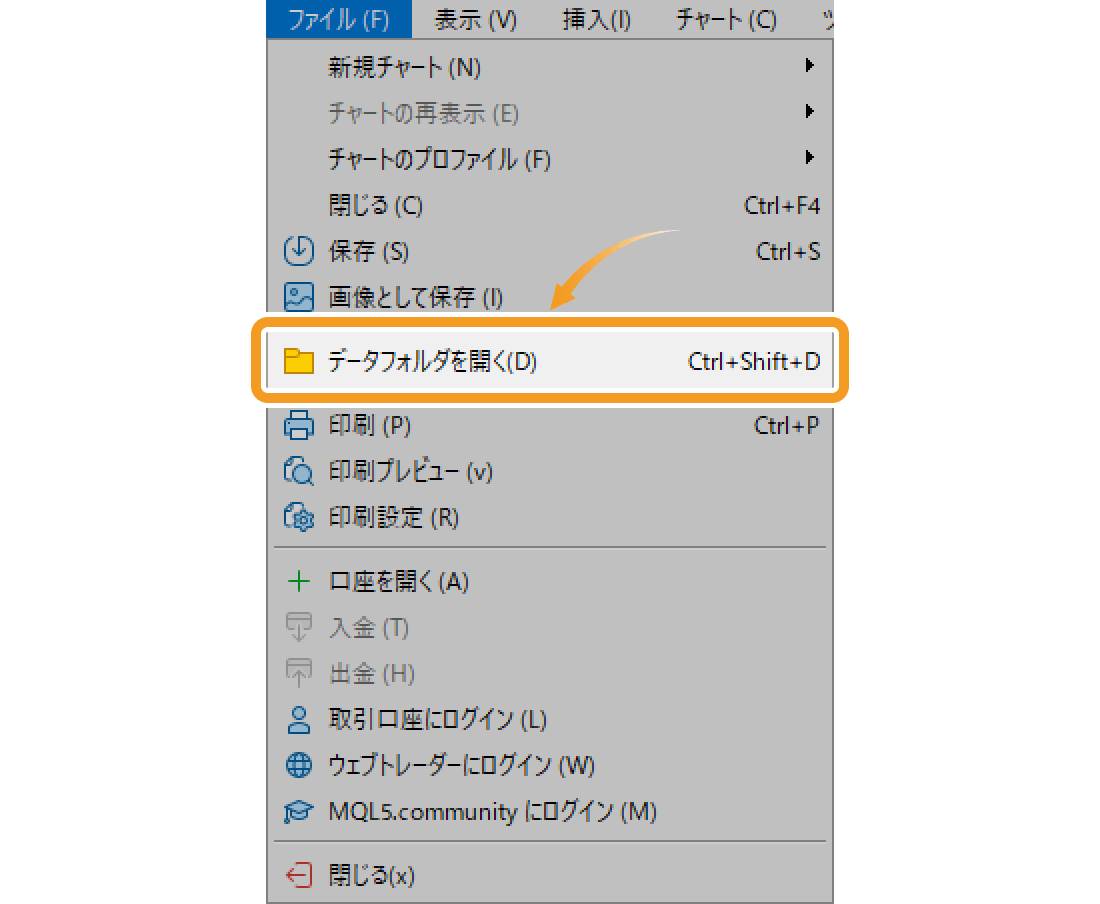Screen dimensions: 1100x904
Task: Expand the チャートのプロファイル (F) submenu arrow
Action: coord(810,157)
